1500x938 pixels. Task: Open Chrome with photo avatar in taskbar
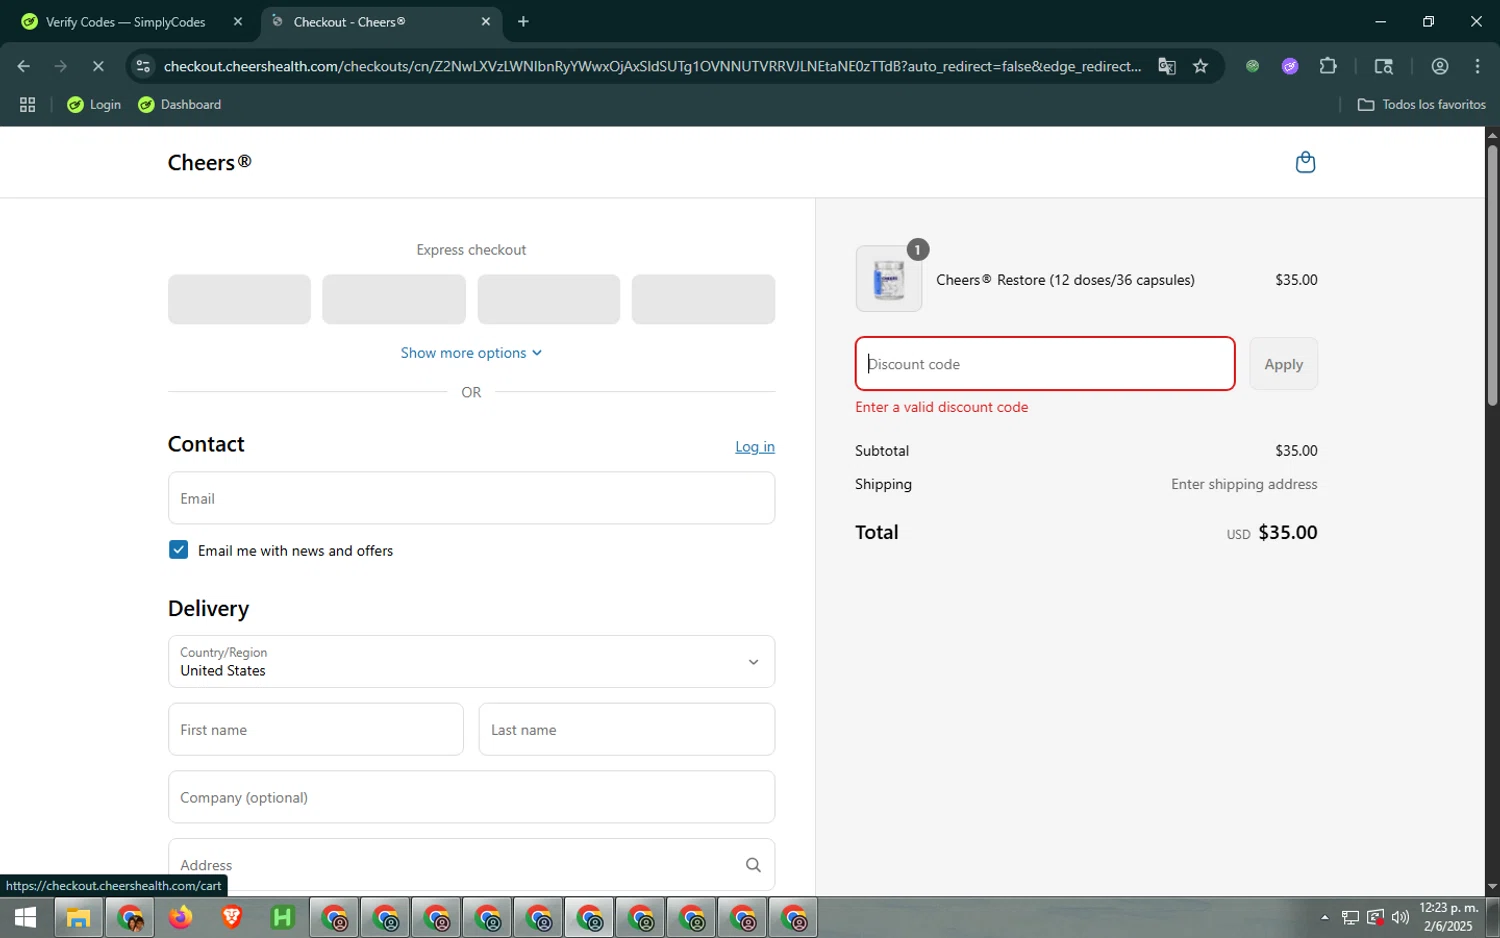point(130,917)
